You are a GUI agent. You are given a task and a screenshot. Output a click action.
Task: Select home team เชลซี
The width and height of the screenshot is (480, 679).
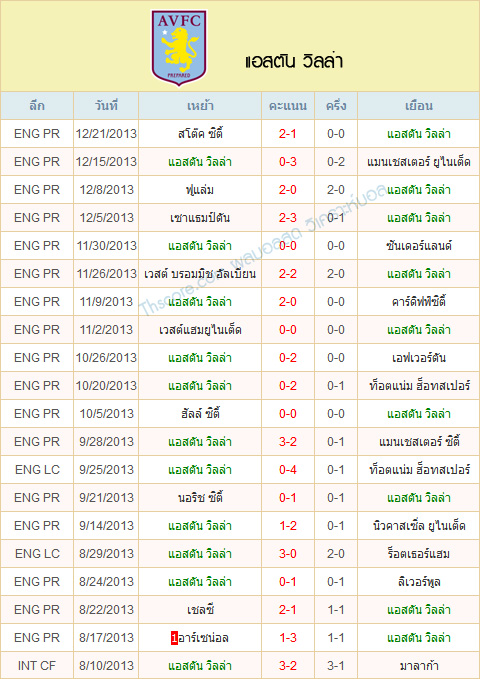[x=200, y=610]
